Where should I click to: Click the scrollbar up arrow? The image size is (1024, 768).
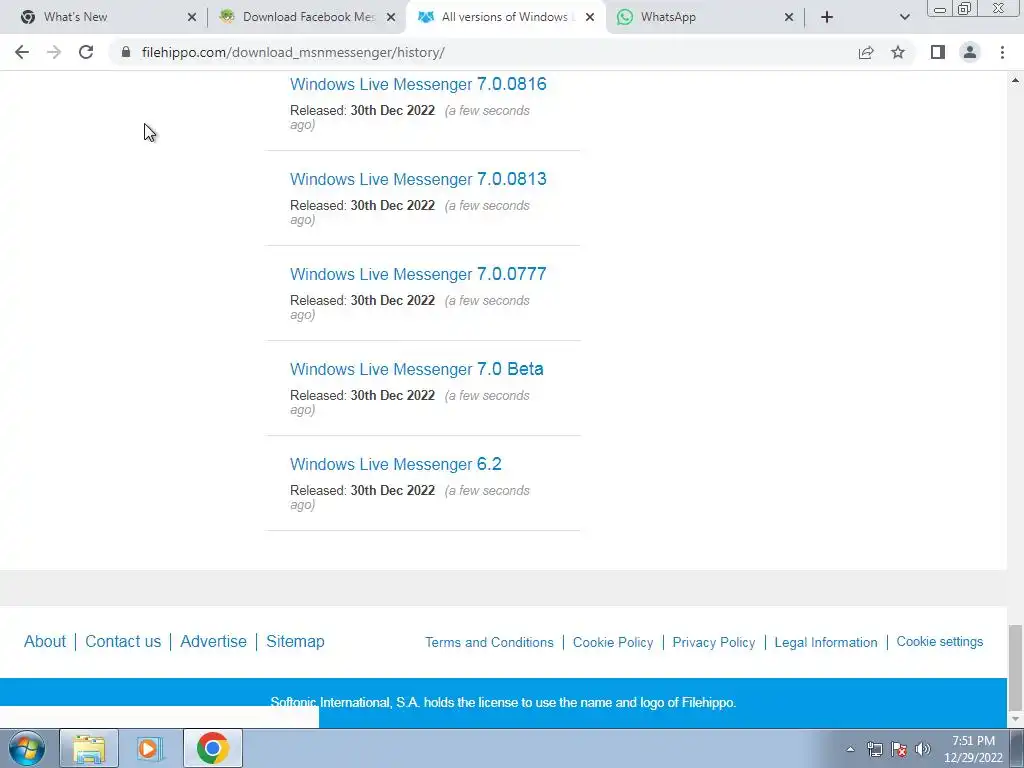pos(1015,80)
